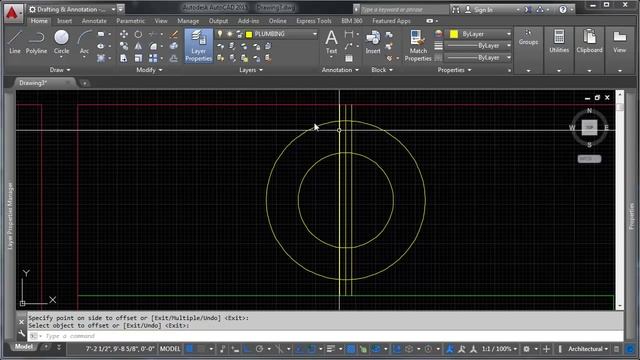Click the Explode tool icon

coord(173,46)
